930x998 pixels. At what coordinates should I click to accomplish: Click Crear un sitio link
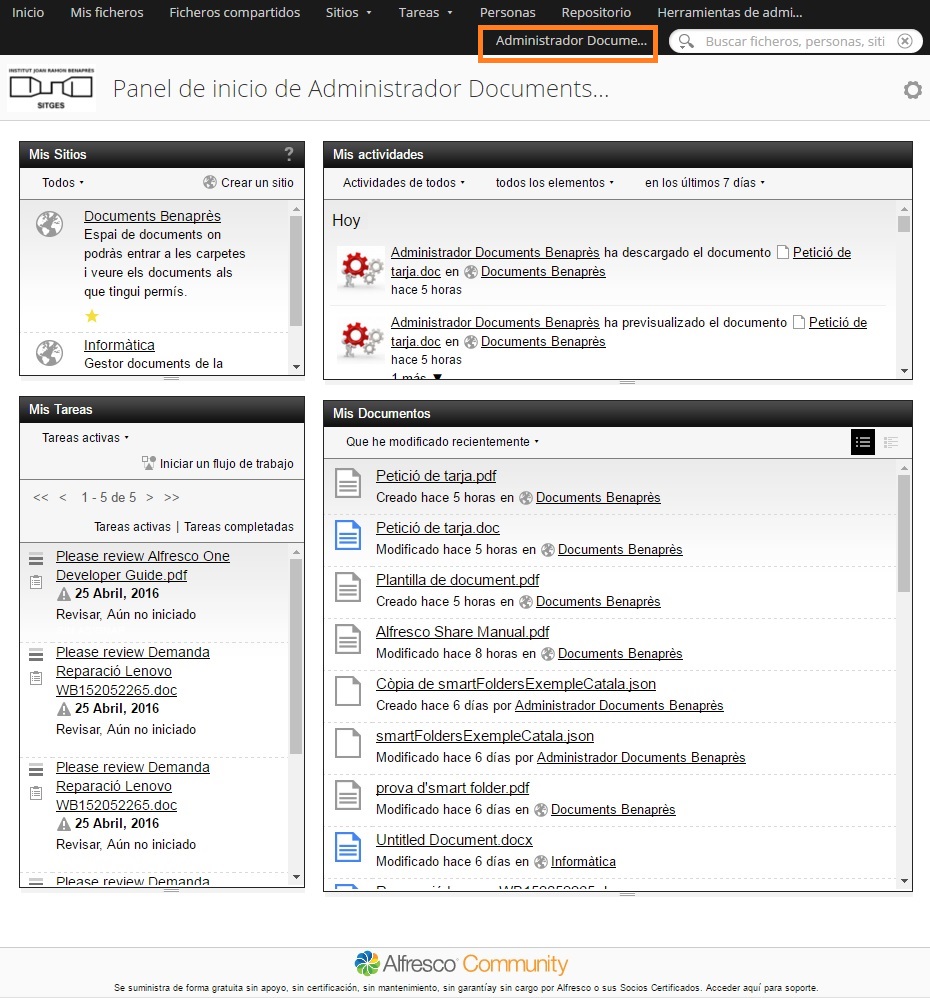pos(248,183)
